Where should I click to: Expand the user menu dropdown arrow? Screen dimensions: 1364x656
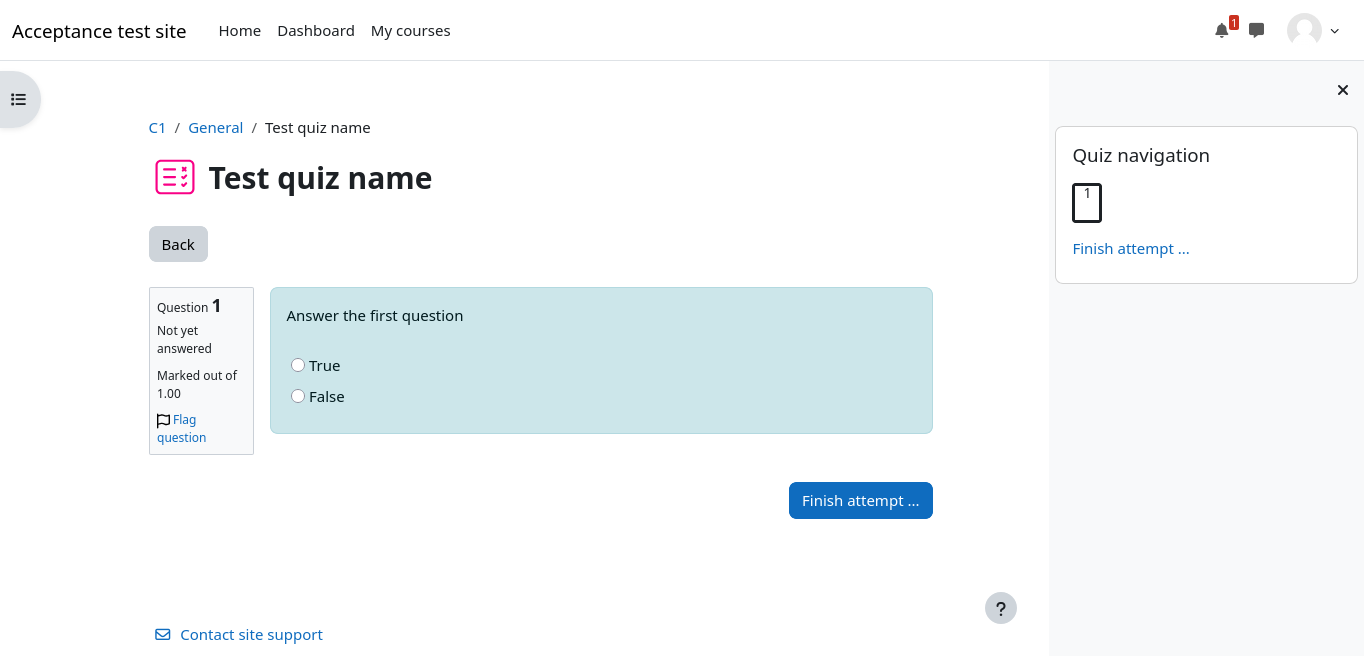pyautogui.click(x=1335, y=31)
